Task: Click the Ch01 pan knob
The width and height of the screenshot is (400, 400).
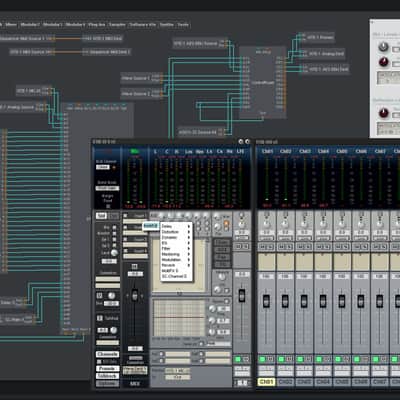Action: [266, 223]
